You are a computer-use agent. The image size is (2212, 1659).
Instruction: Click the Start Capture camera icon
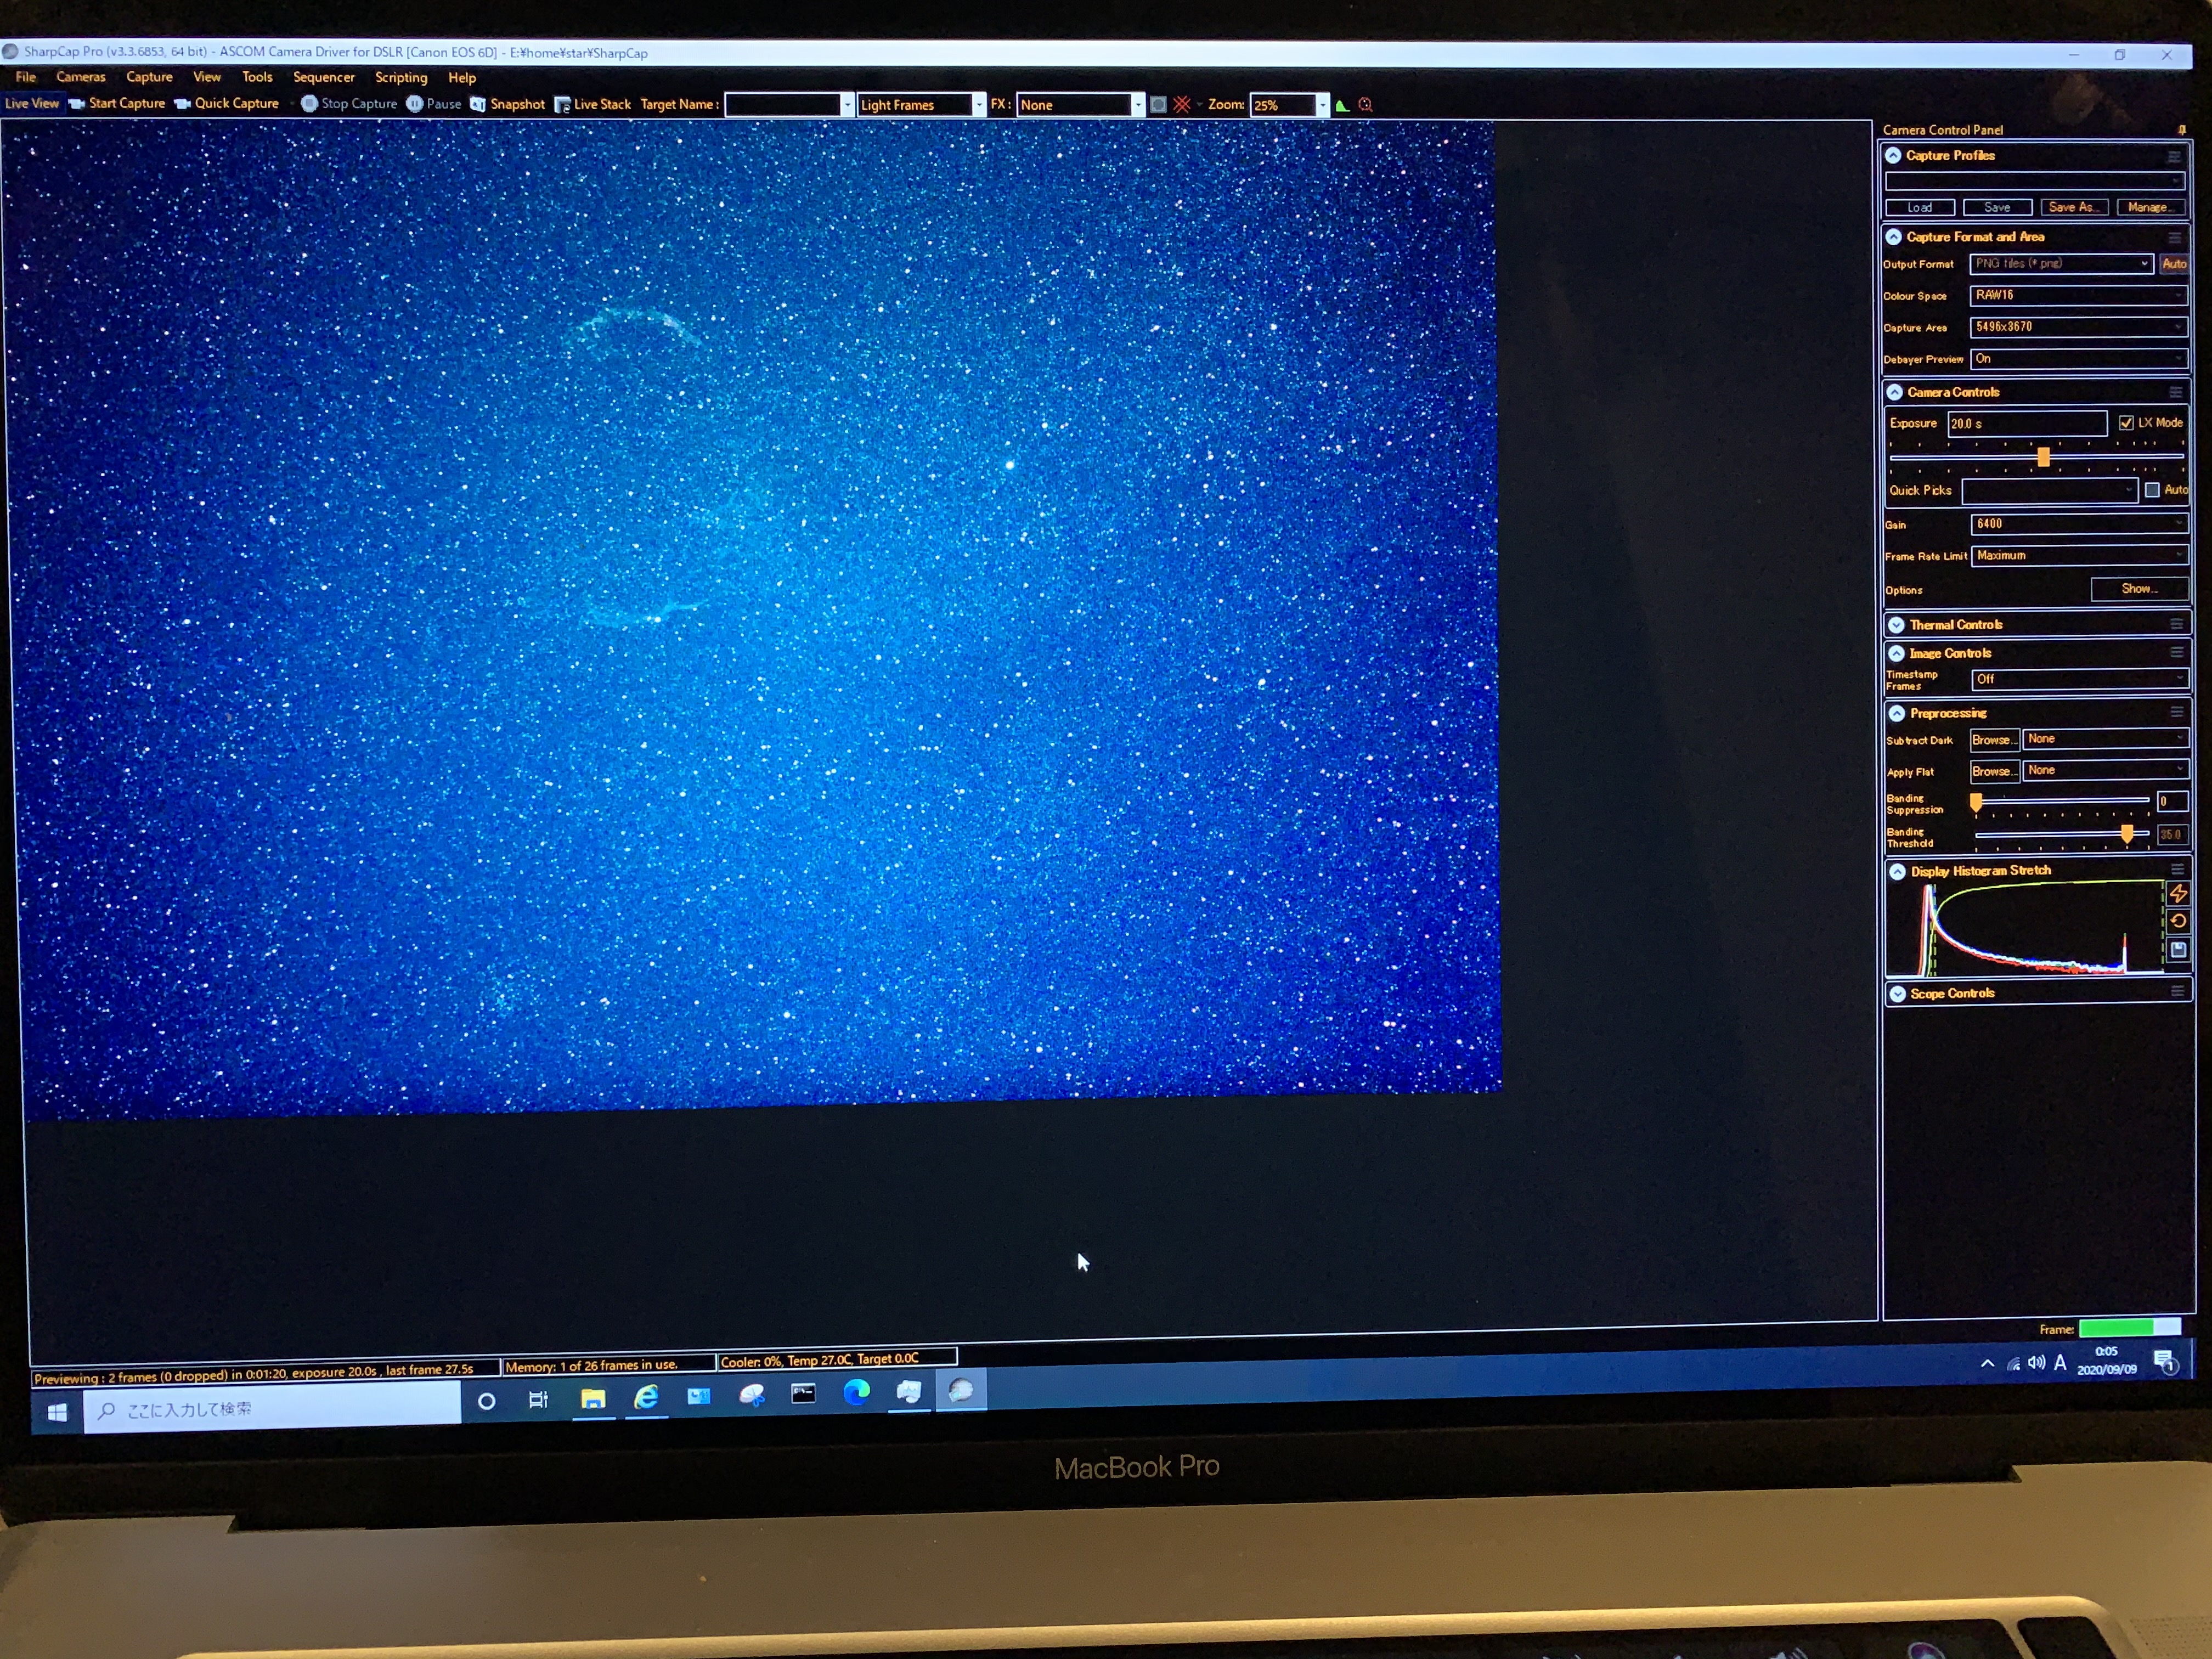point(77,104)
